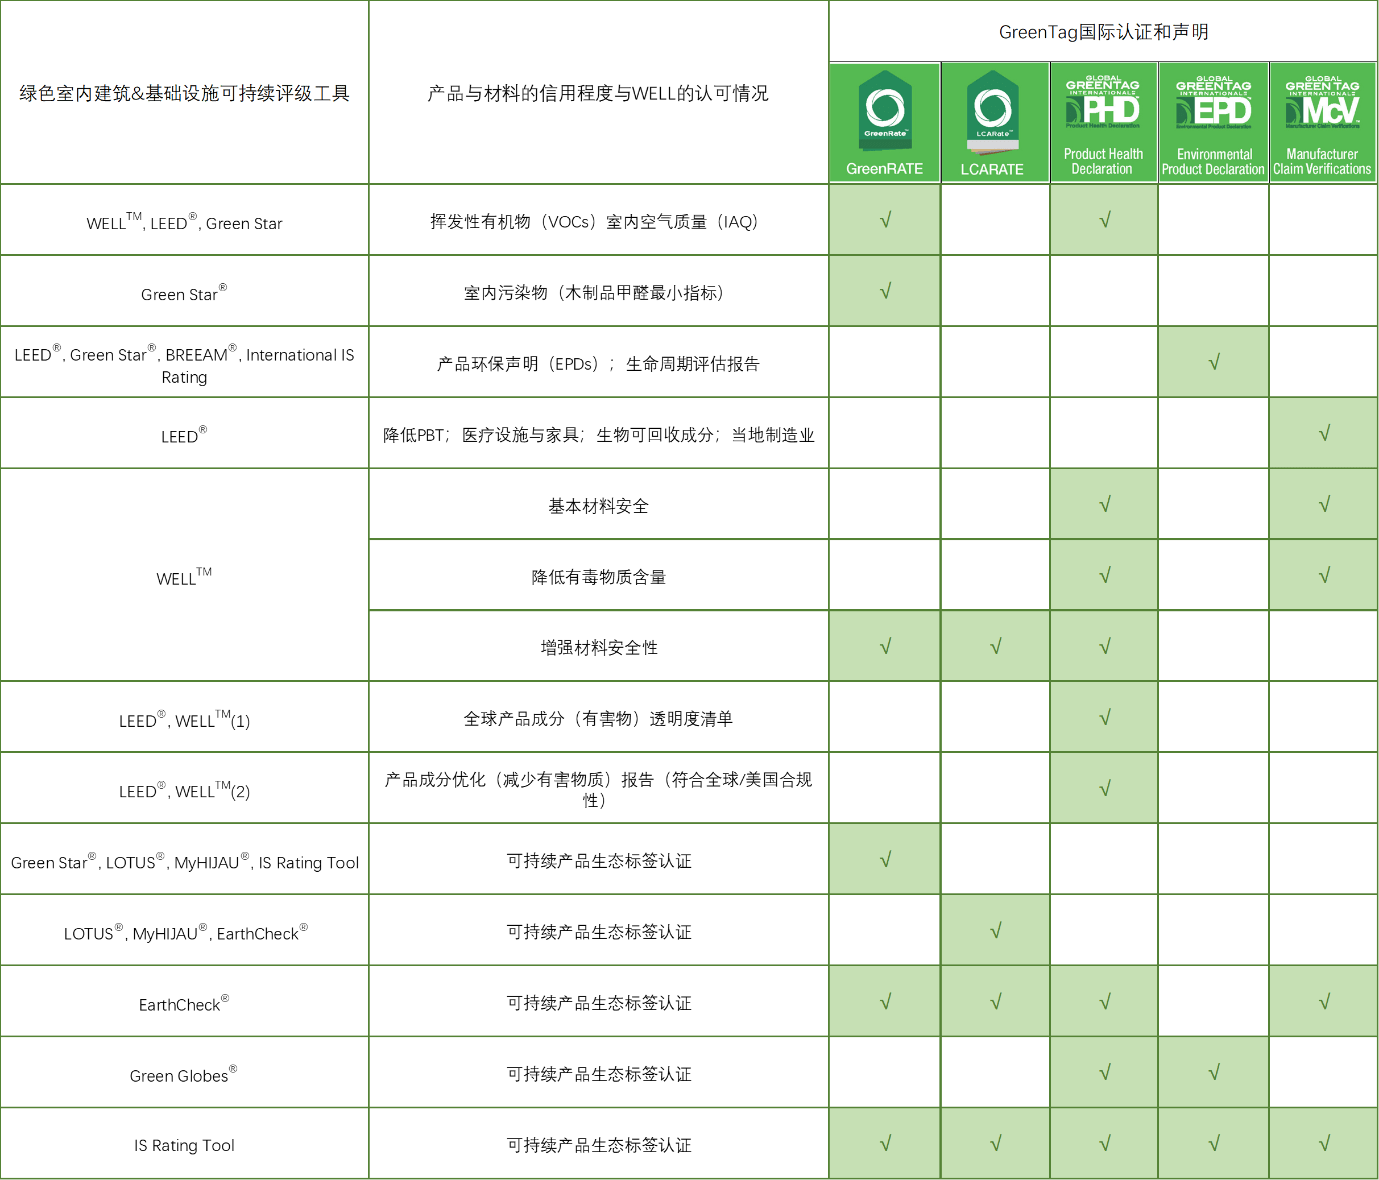This screenshot has height=1180, width=1379.
Task: Click cell '全球产品成分（有害物）透明度清单'
Action: (x=599, y=718)
